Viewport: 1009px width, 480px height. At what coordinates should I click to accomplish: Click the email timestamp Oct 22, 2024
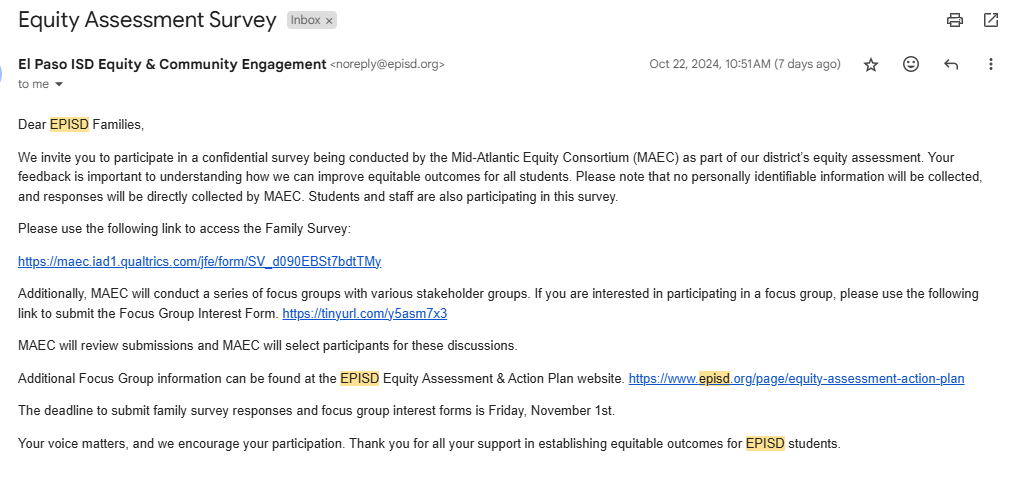[745, 64]
